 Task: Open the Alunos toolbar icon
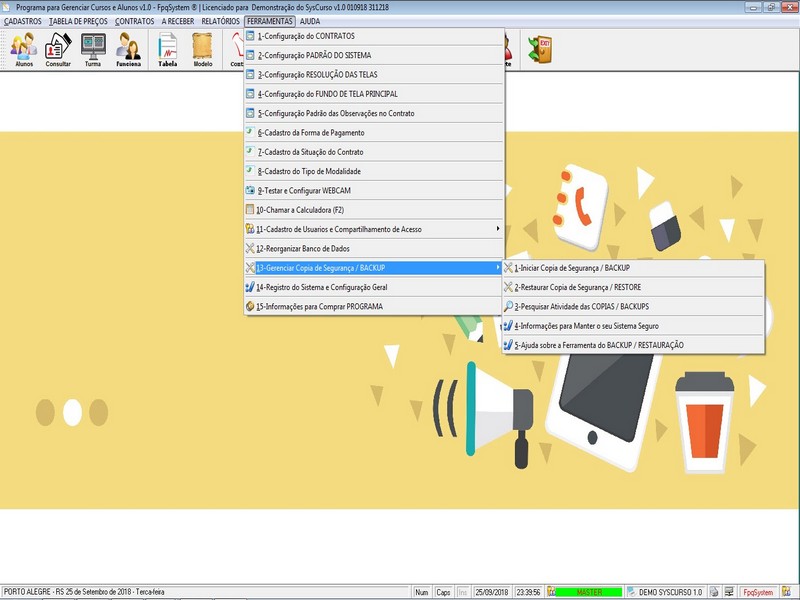[x=24, y=48]
